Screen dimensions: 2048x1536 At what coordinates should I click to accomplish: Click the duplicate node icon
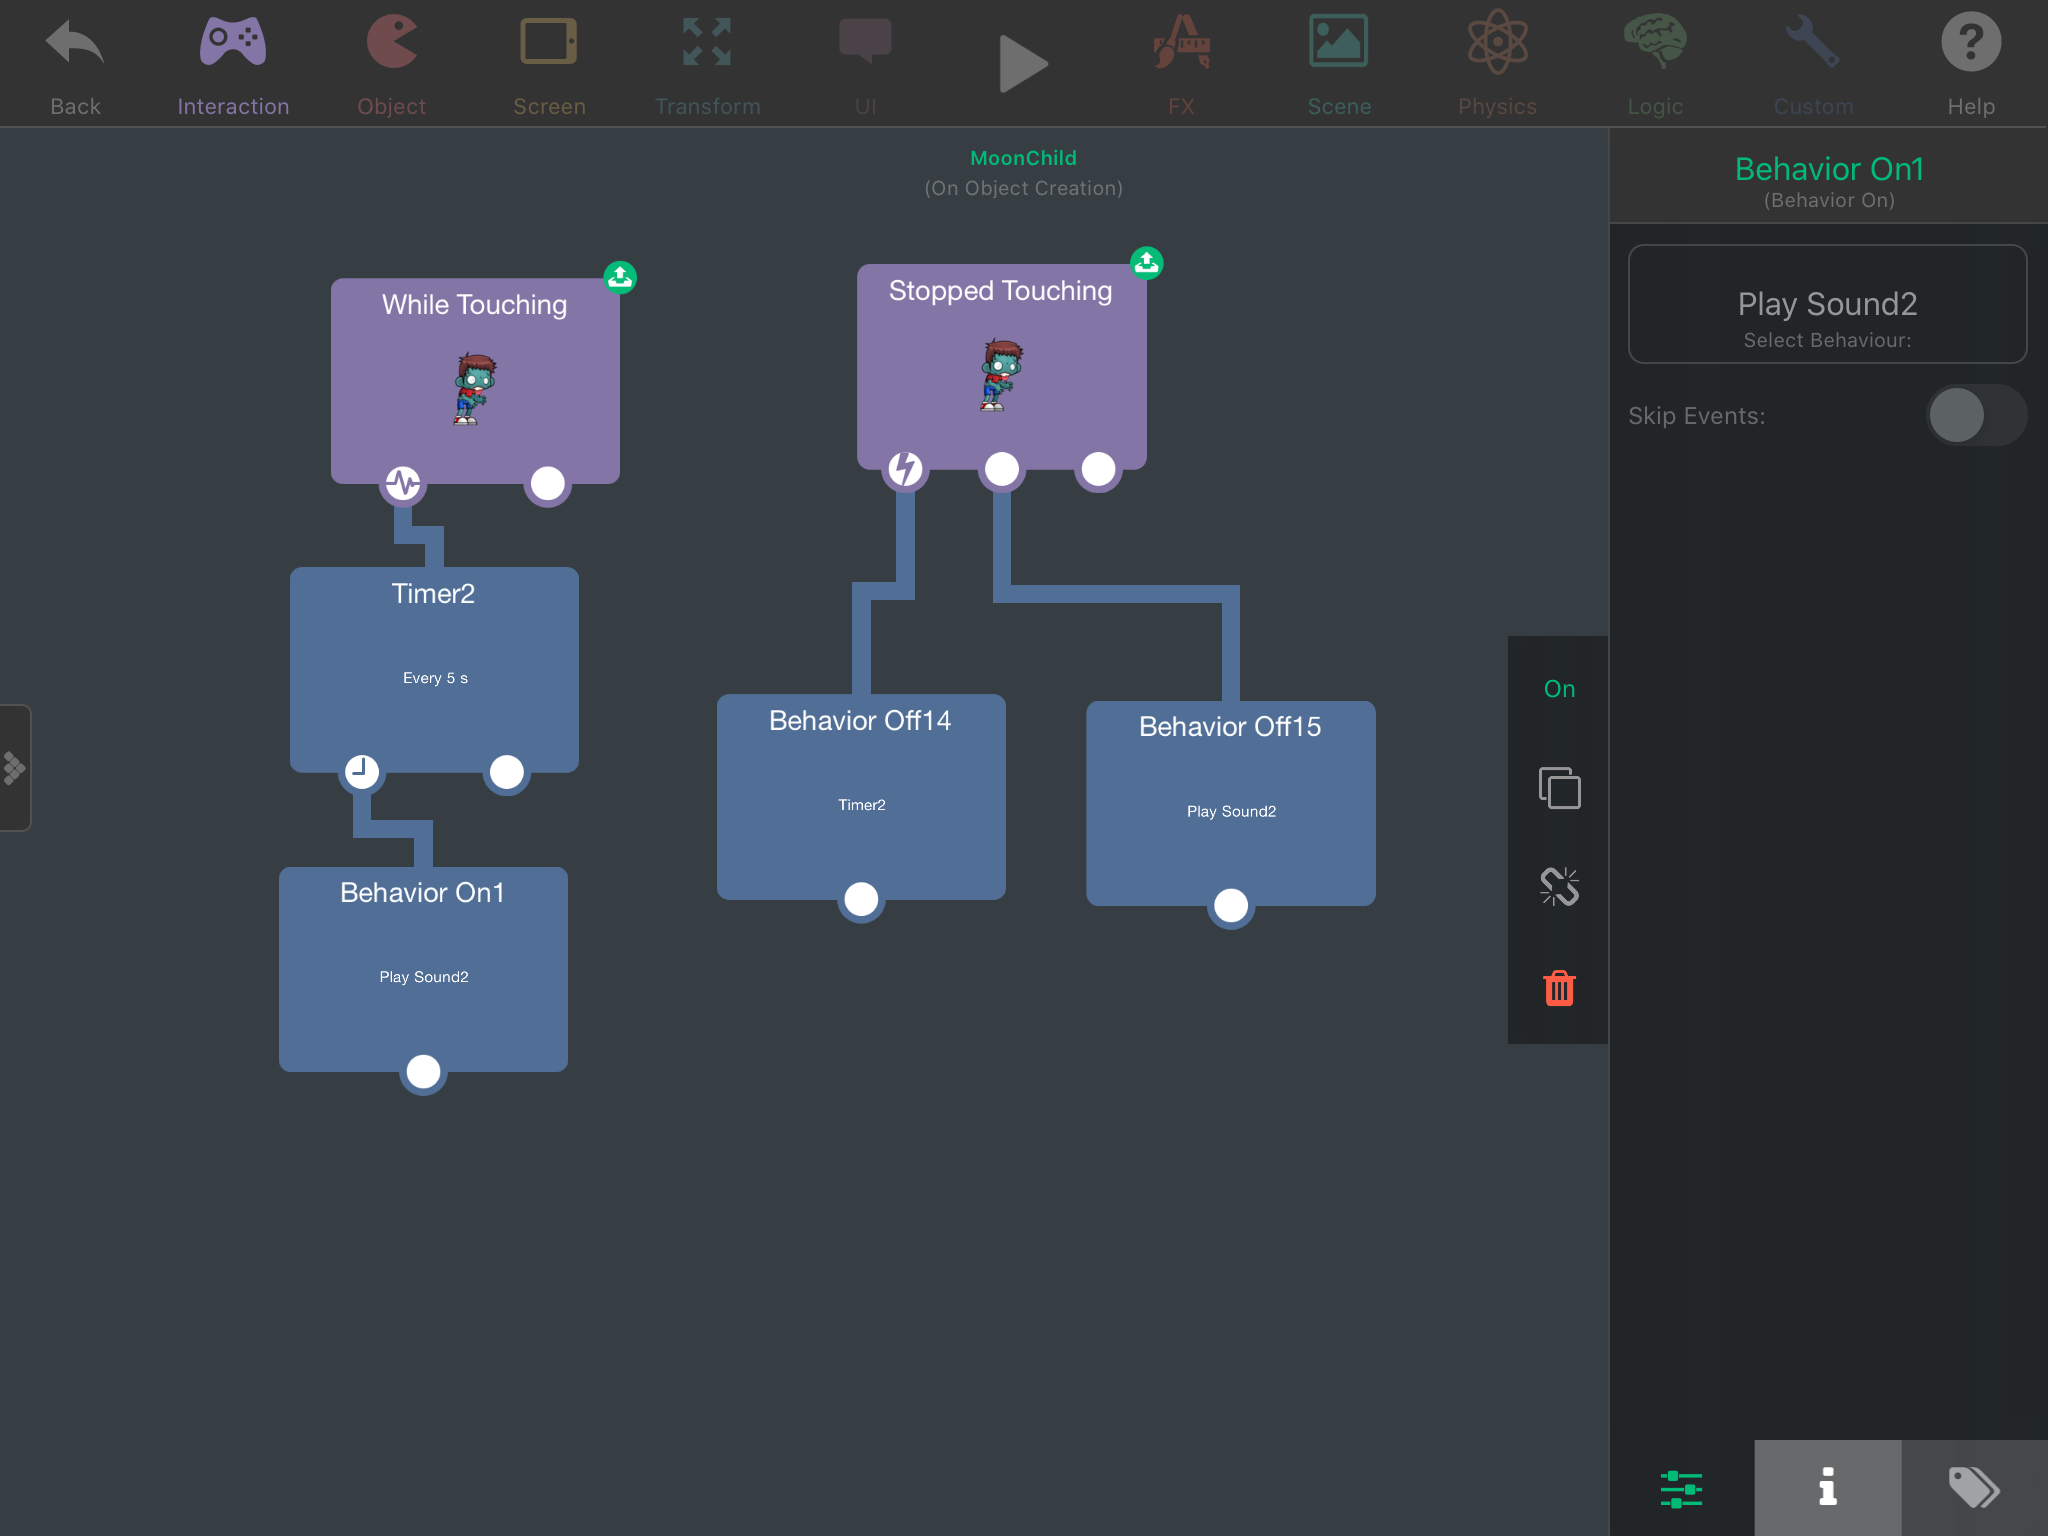1559,788
